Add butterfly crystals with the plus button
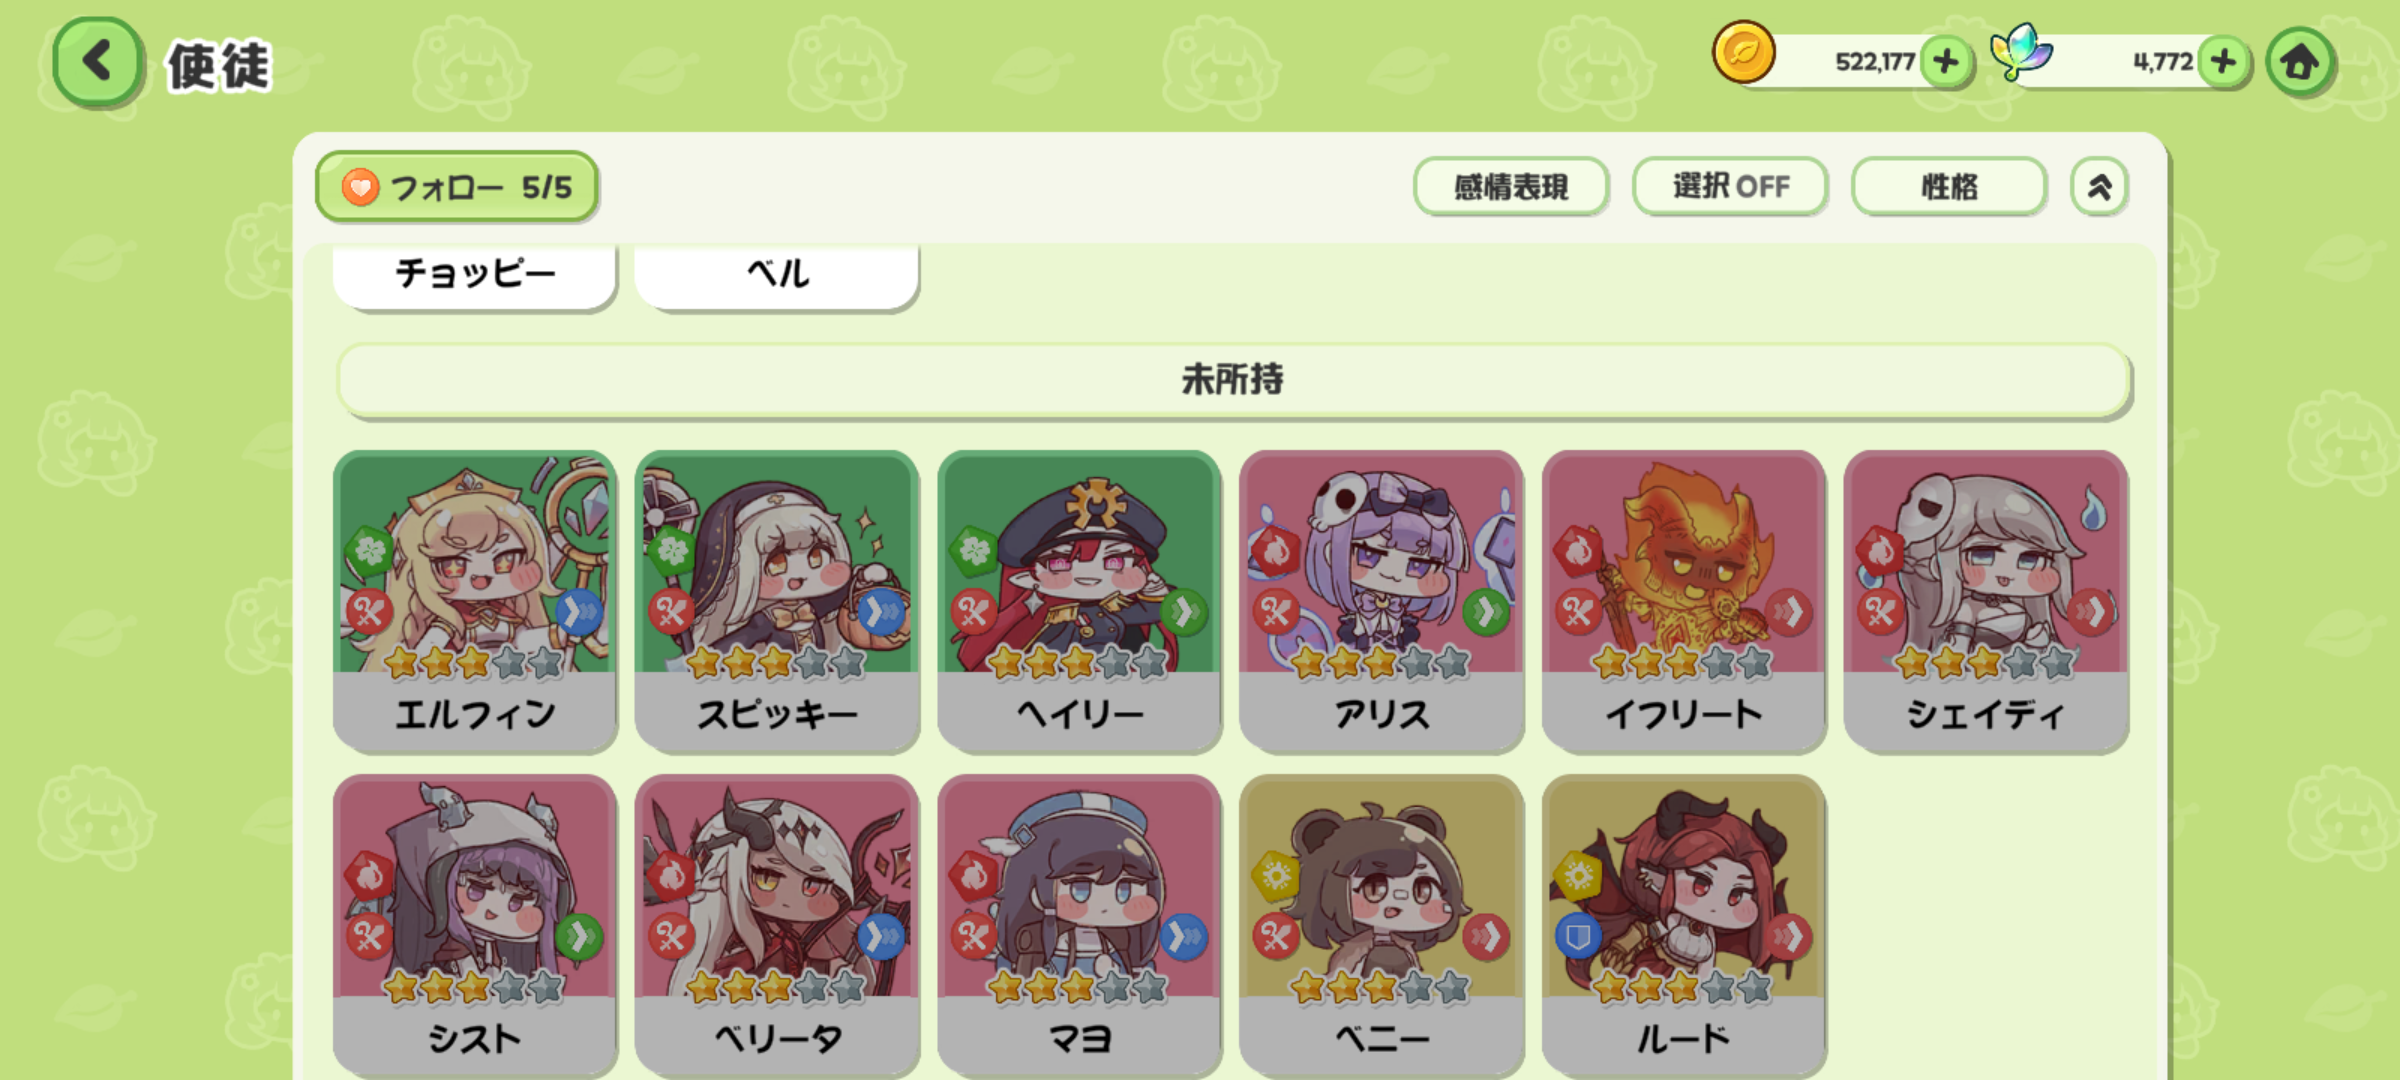 coord(2224,62)
